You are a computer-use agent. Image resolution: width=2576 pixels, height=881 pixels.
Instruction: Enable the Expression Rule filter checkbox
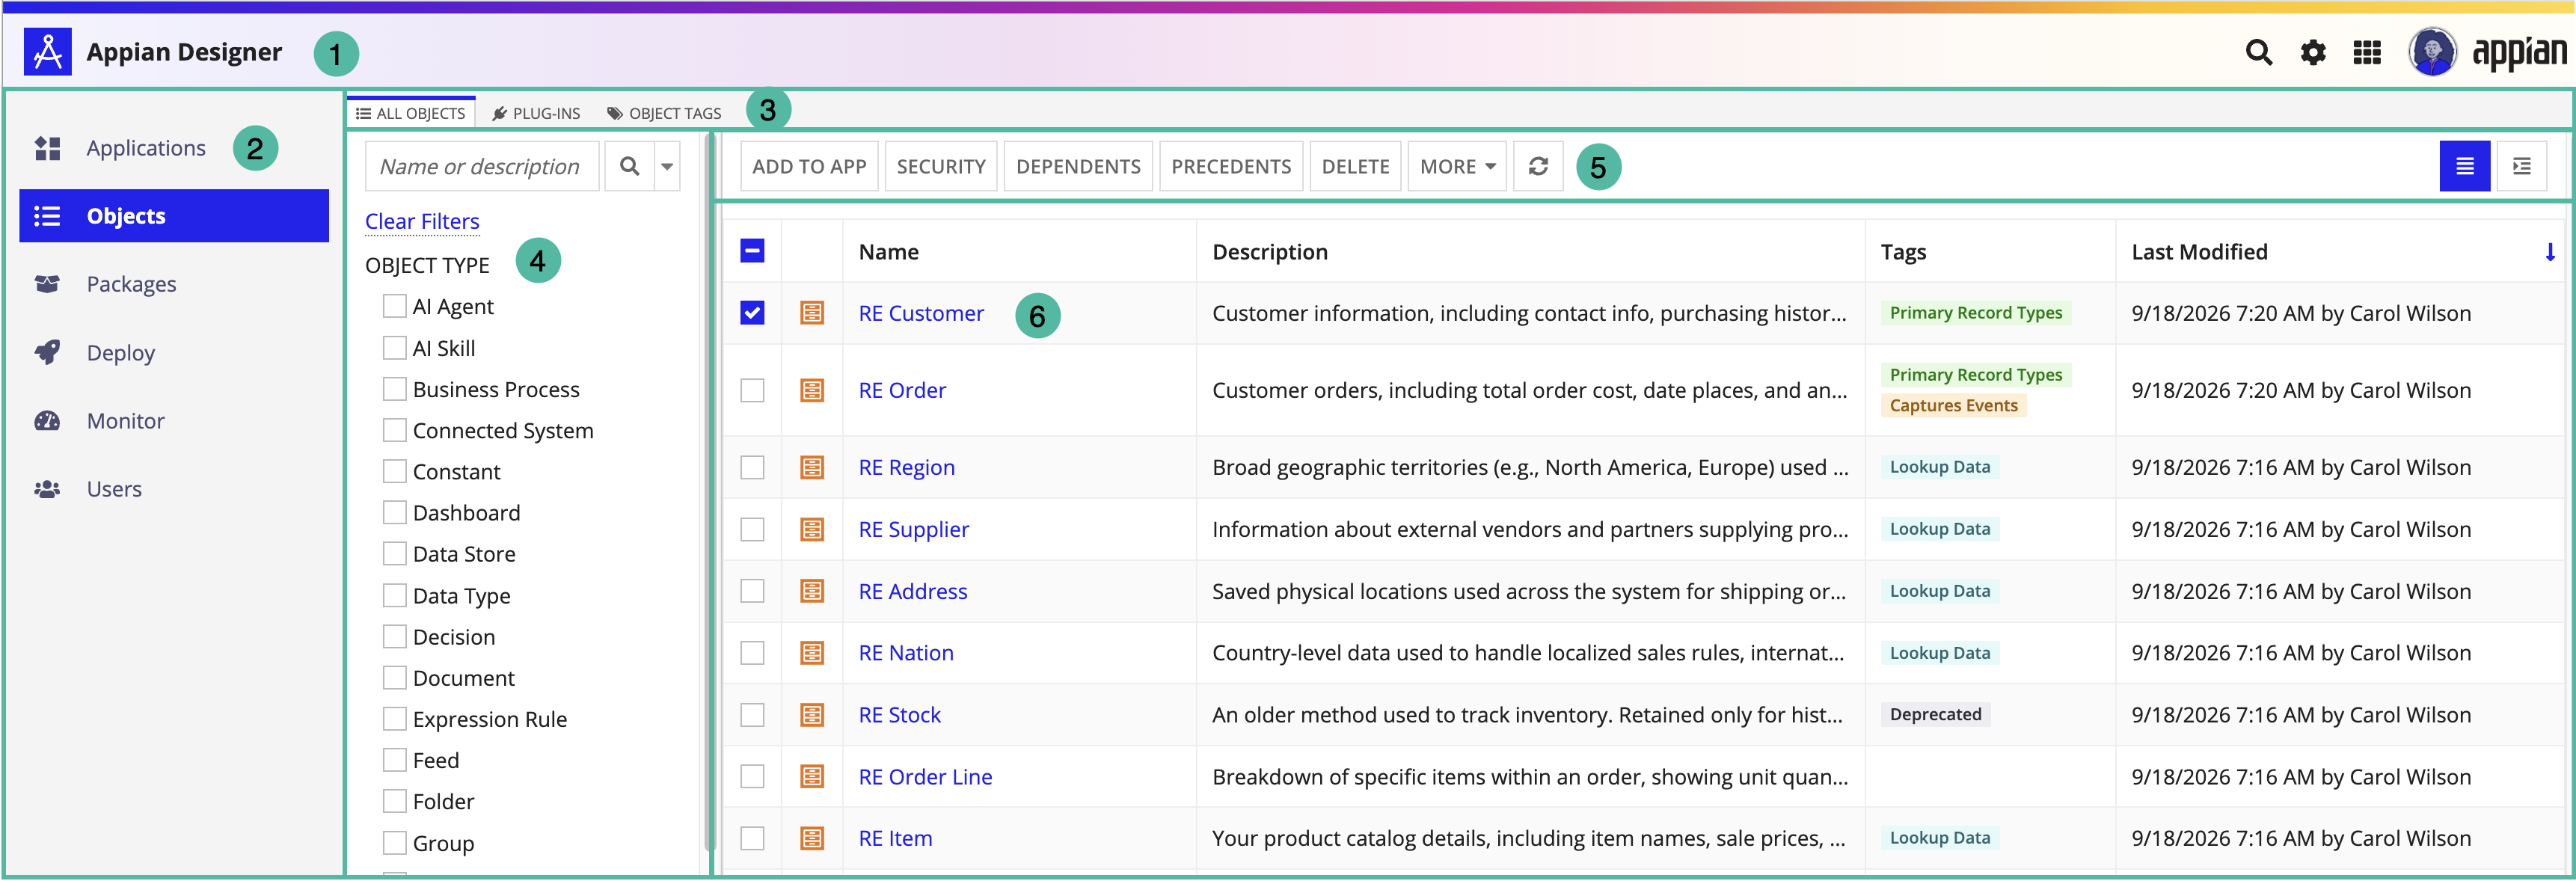tap(395, 719)
